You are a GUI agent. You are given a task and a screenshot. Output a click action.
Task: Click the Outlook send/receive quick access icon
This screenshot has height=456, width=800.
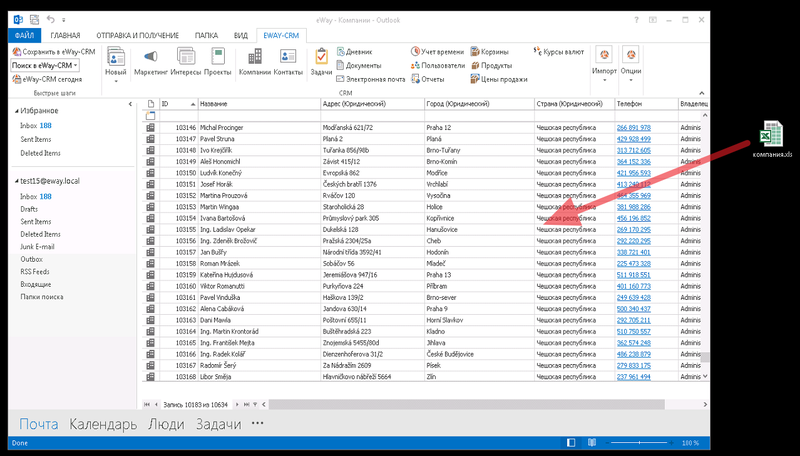coord(34,20)
